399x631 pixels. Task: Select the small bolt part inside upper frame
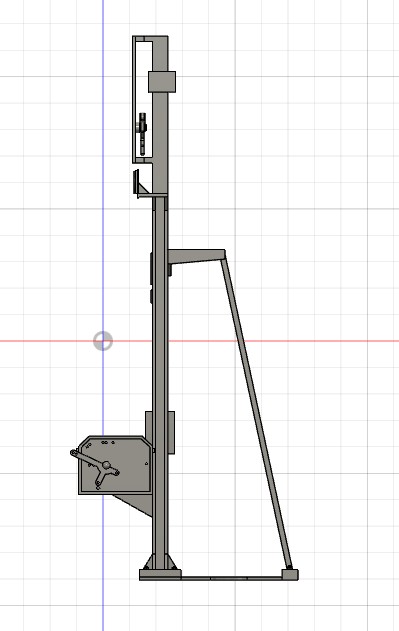point(143,134)
